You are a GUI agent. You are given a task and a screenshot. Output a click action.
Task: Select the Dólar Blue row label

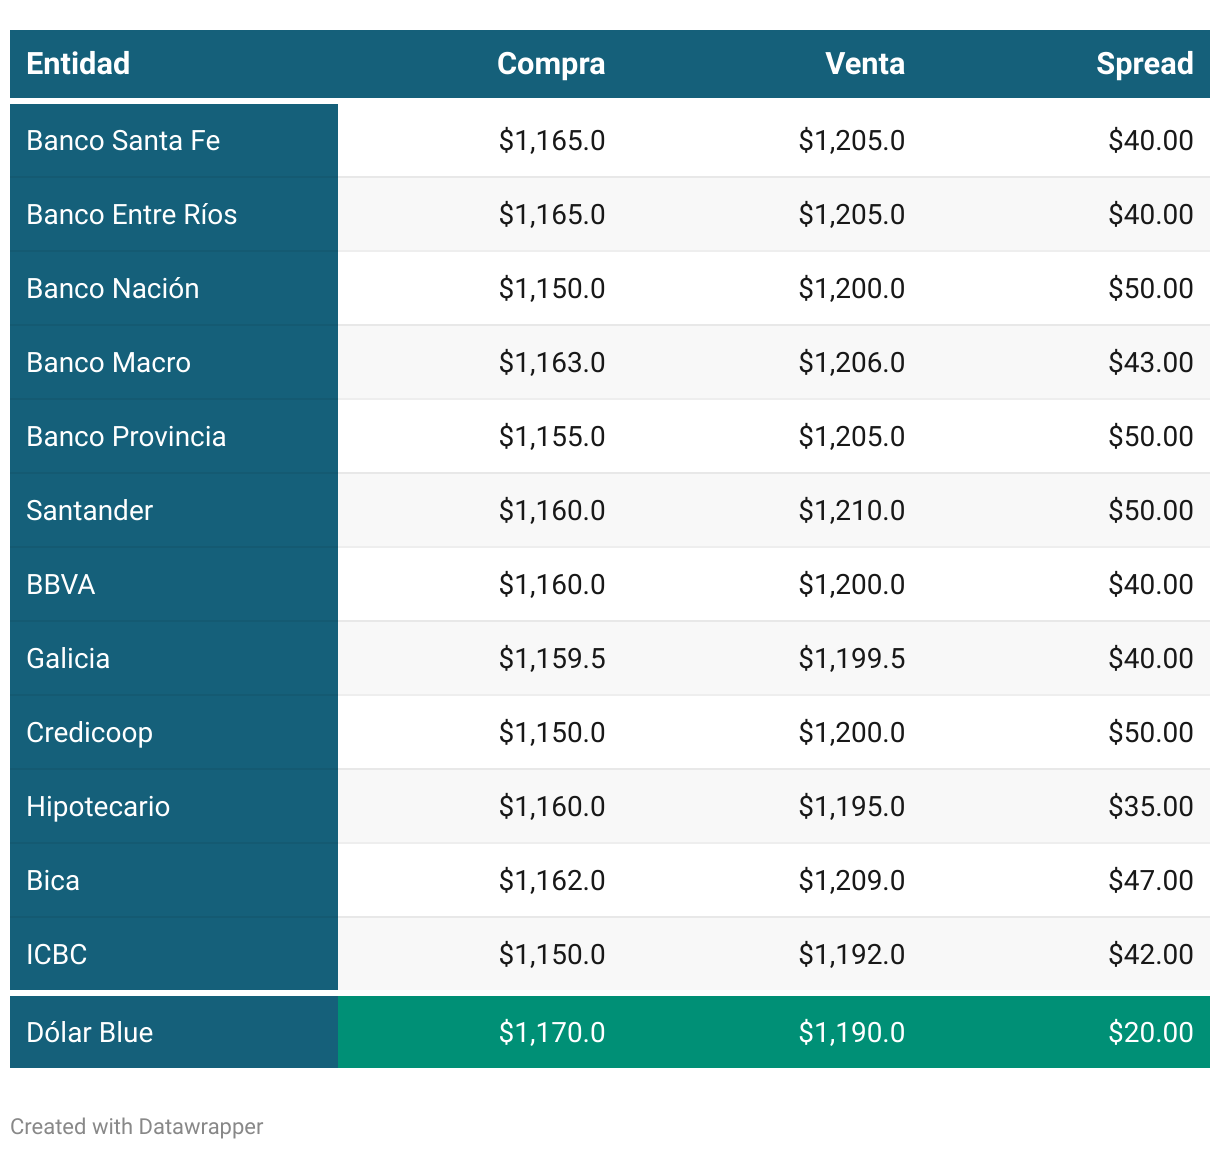tap(89, 1033)
